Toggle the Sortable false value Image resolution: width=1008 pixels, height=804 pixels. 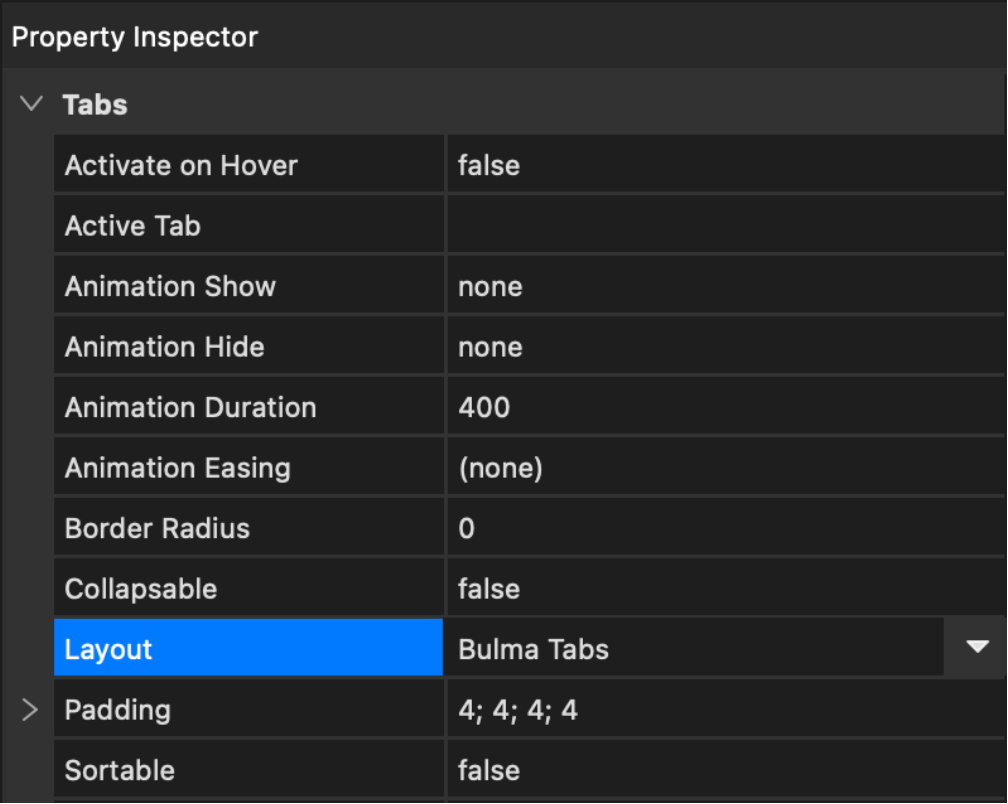[489, 770]
